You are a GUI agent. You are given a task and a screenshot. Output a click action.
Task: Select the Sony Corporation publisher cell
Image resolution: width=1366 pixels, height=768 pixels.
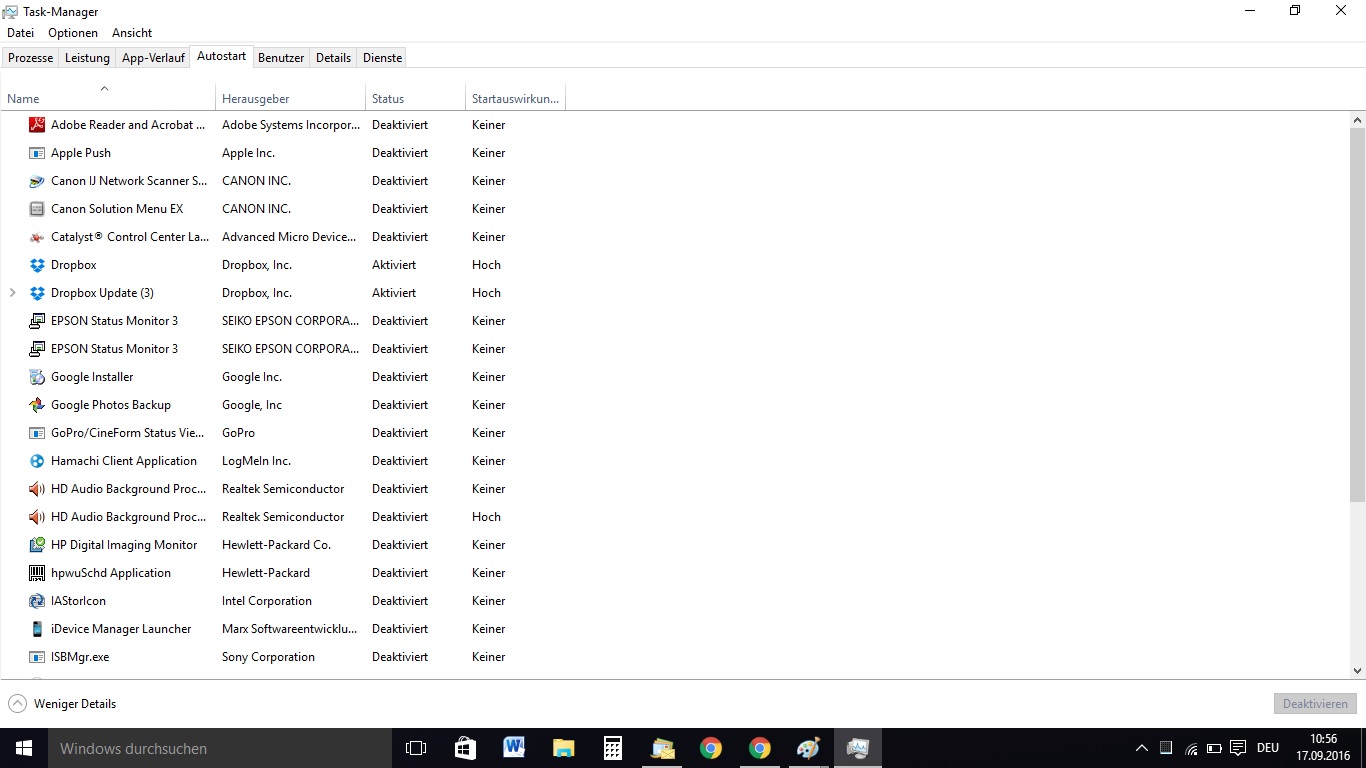[x=268, y=657]
